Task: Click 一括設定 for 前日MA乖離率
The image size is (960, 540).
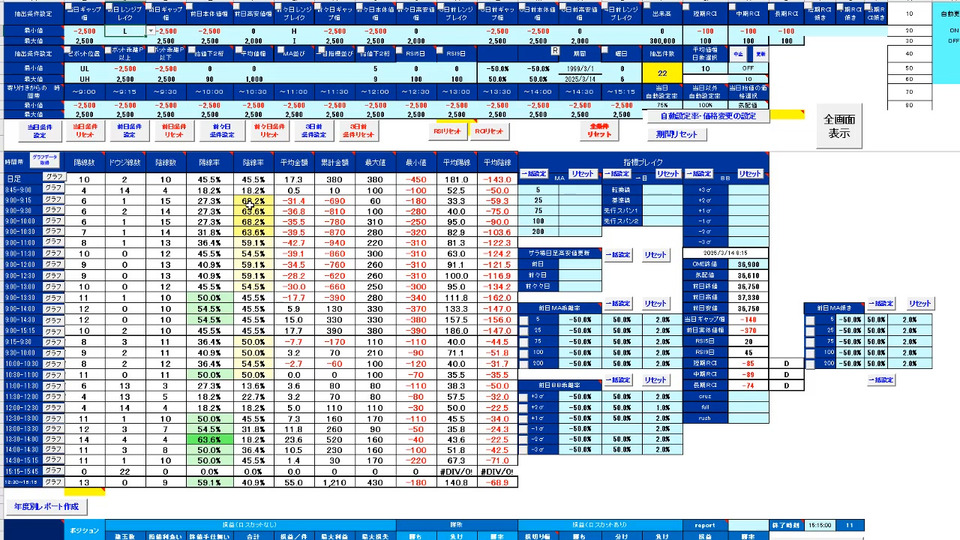Action: [x=618, y=304]
